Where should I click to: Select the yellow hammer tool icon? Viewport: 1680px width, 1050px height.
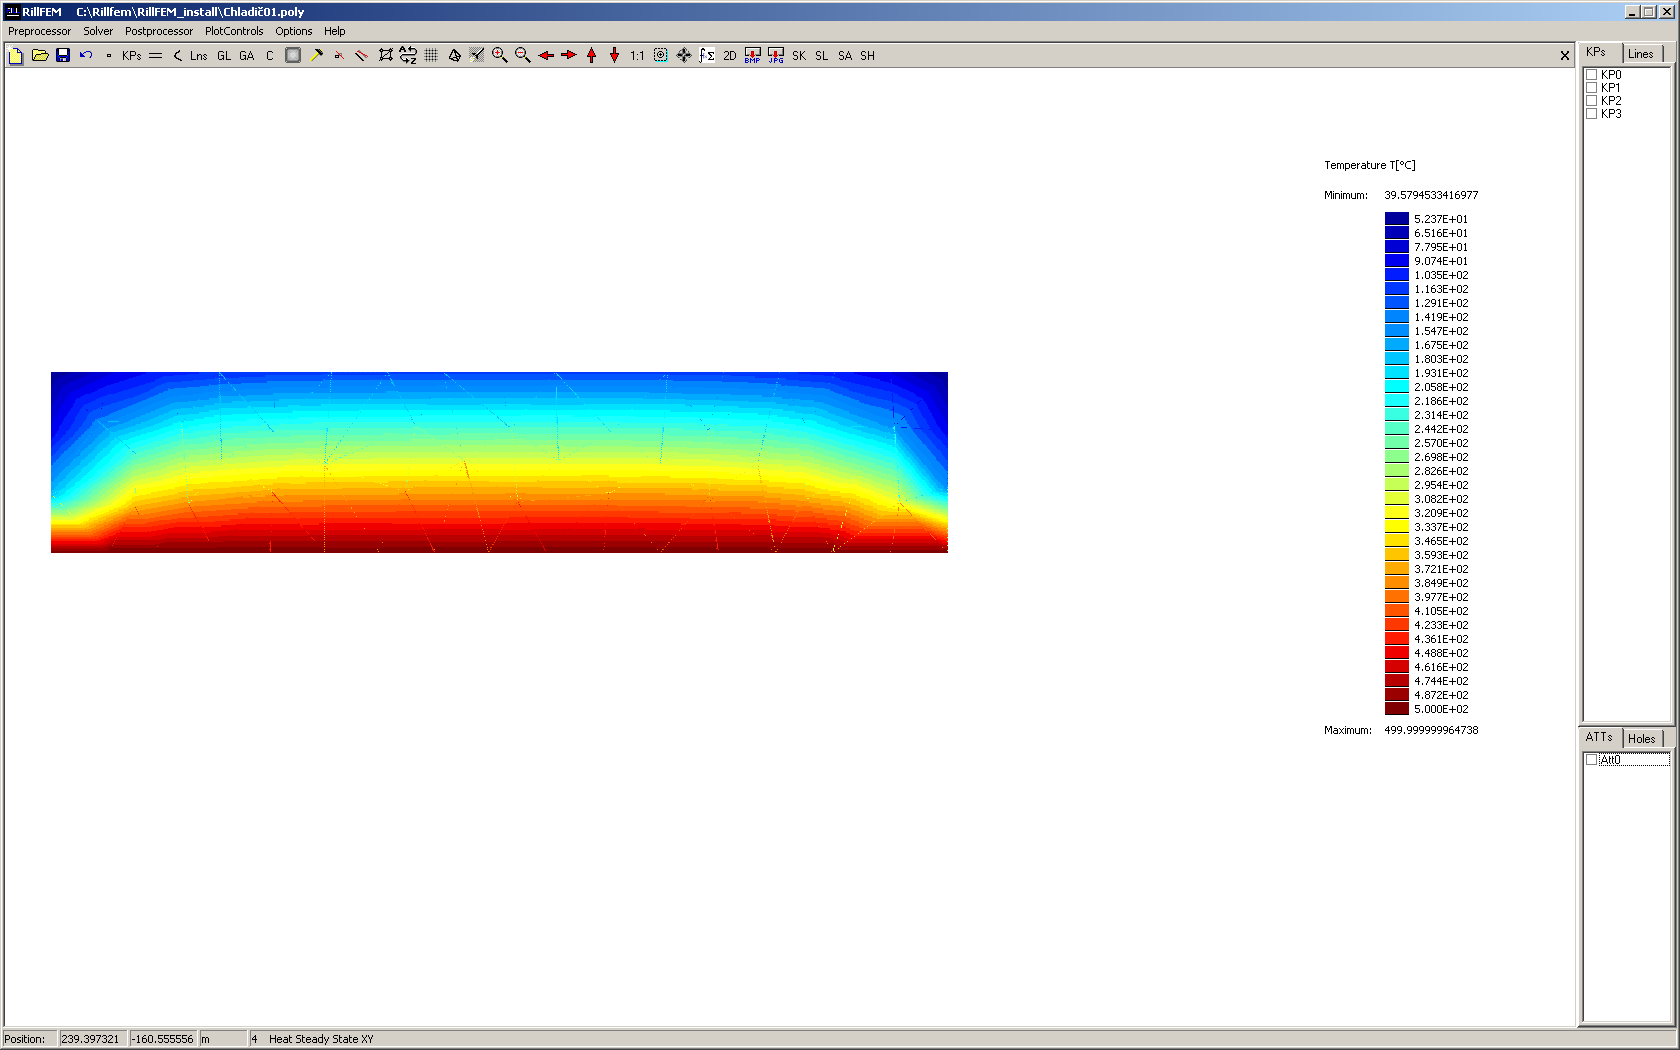(316, 56)
